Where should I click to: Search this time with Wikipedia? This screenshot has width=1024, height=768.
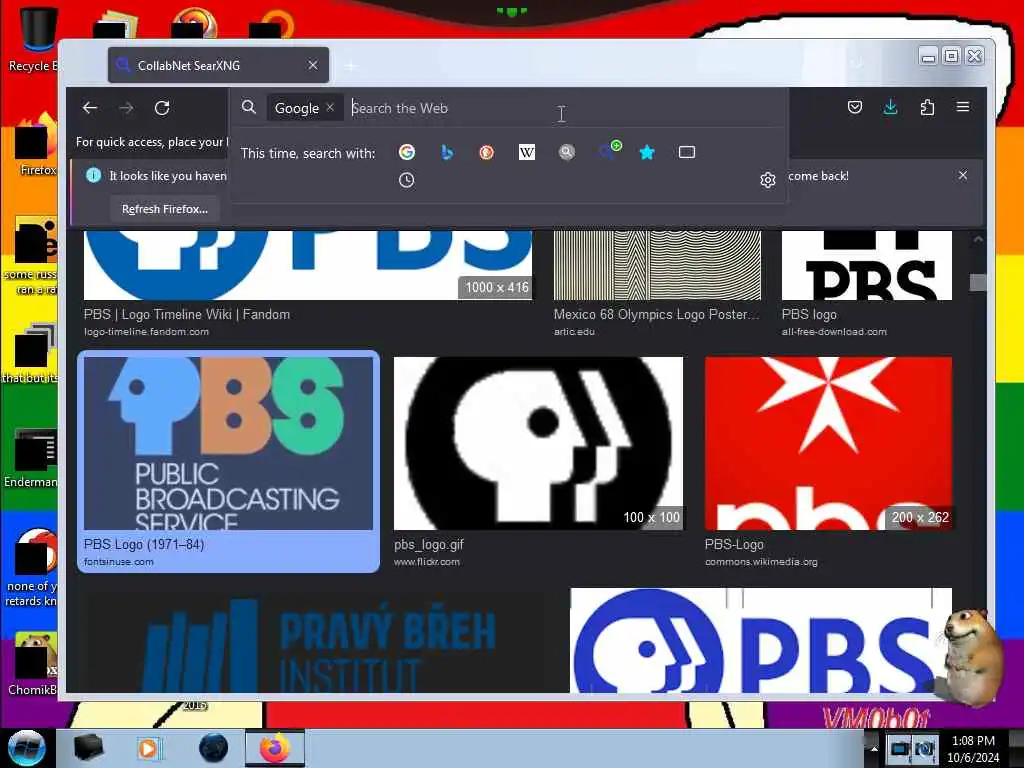(x=526, y=152)
